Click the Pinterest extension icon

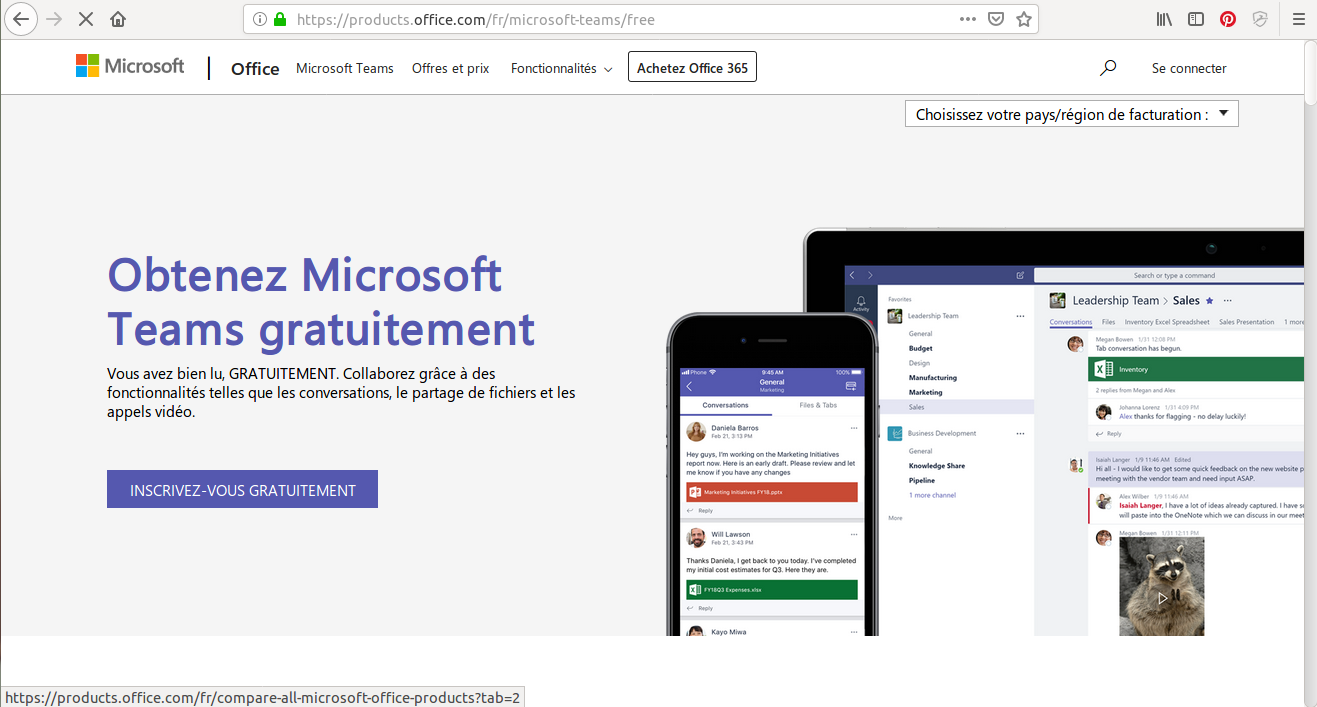point(1228,19)
